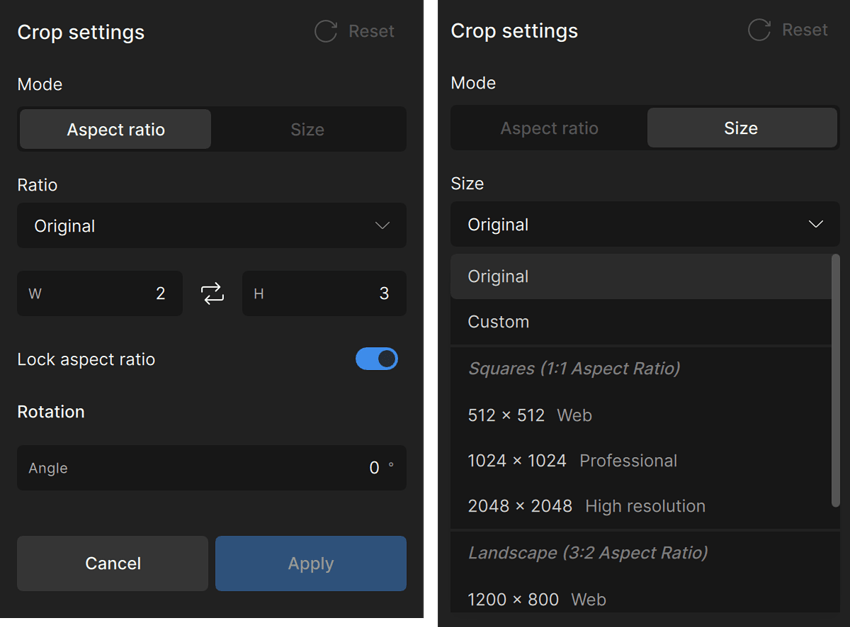This screenshot has height=627, width=850.
Task: Swap width and height using the swap icon
Action: pyautogui.click(x=212, y=293)
